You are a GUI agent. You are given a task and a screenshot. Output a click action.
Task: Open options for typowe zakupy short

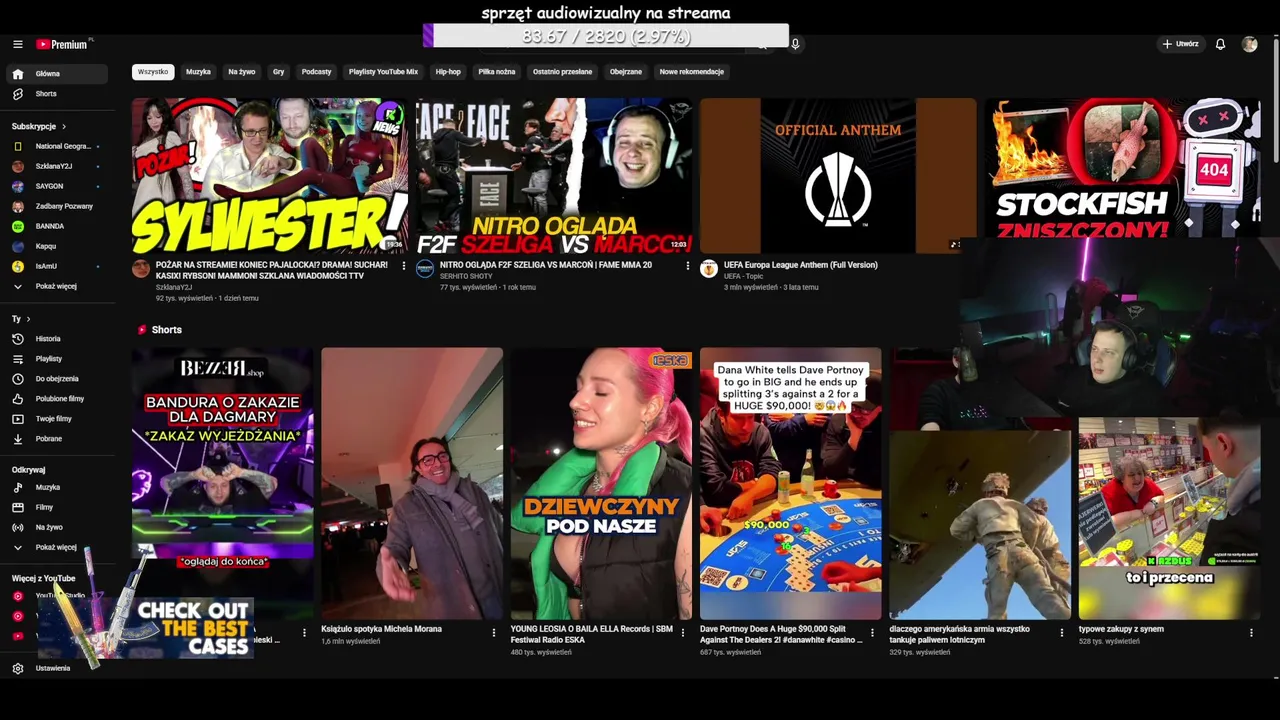[x=1251, y=632]
